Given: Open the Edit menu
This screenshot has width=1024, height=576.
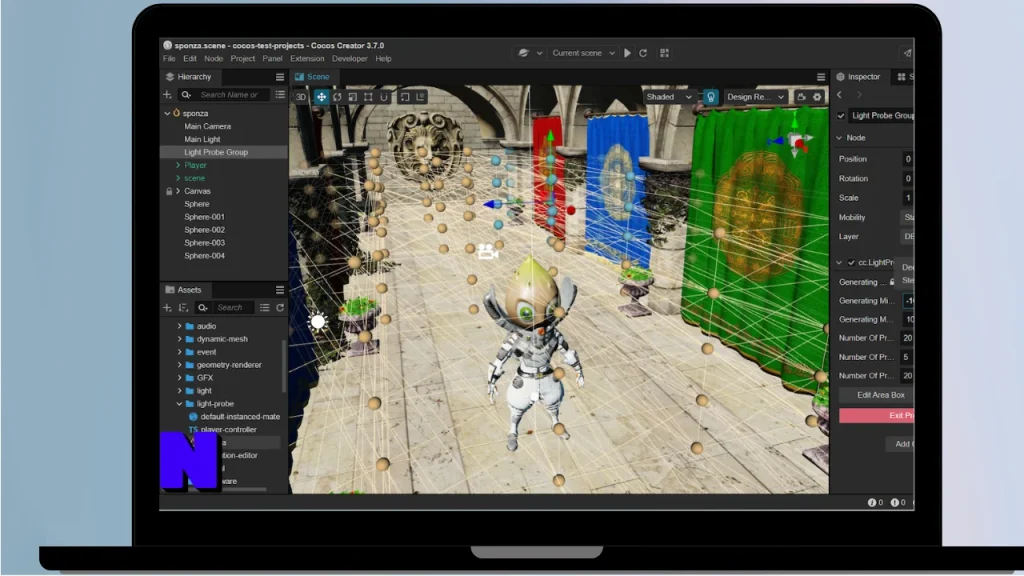Looking at the screenshot, I should (190, 59).
